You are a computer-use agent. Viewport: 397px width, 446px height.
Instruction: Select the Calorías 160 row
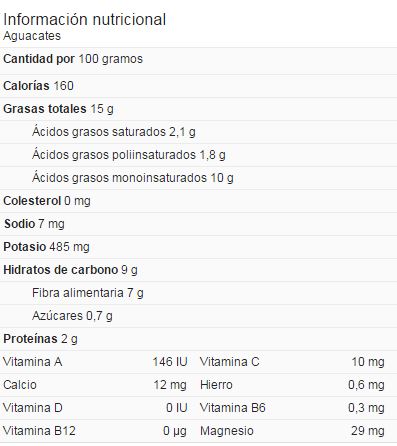click(198, 86)
